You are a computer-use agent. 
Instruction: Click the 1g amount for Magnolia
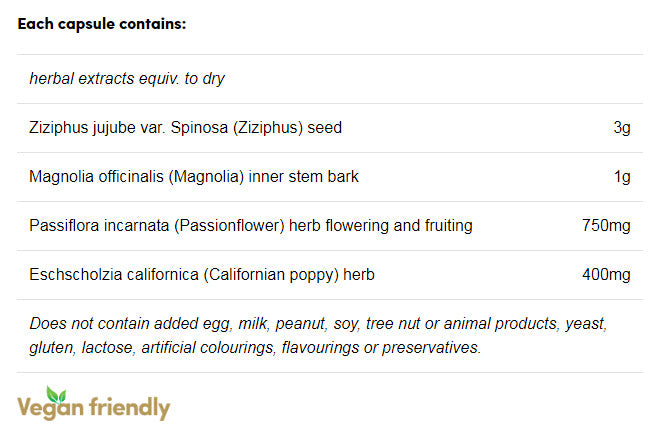(622, 177)
